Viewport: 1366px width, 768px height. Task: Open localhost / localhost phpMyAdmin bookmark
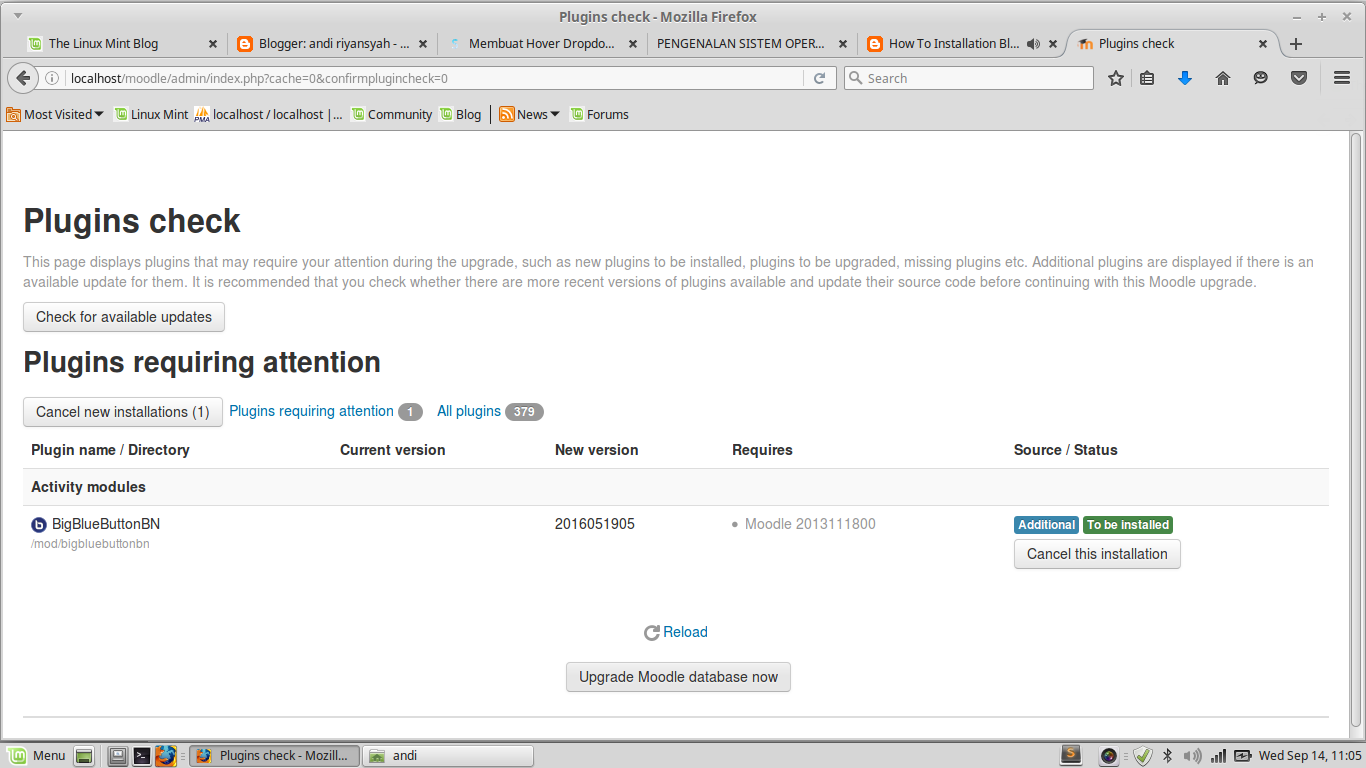point(269,114)
